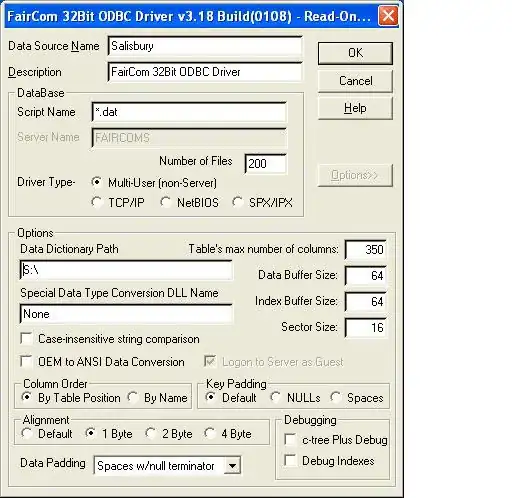Select the Number of Files field
The image size is (512, 498).
pos(266,164)
